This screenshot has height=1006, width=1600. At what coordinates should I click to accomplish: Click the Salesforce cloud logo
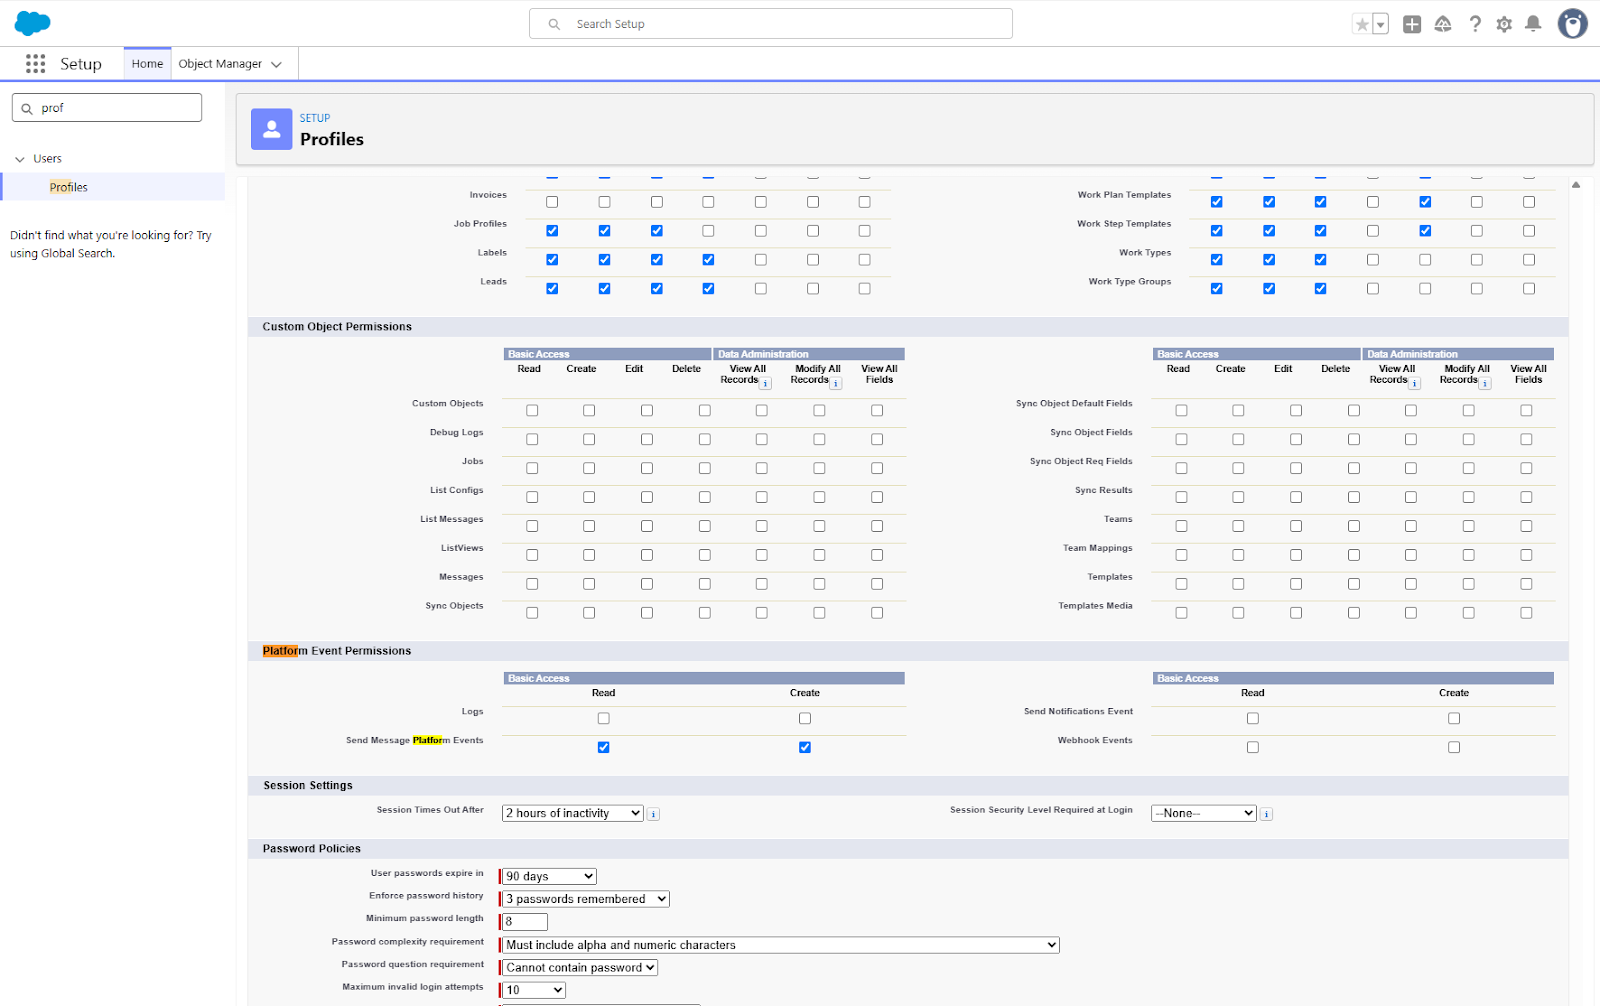(x=33, y=23)
